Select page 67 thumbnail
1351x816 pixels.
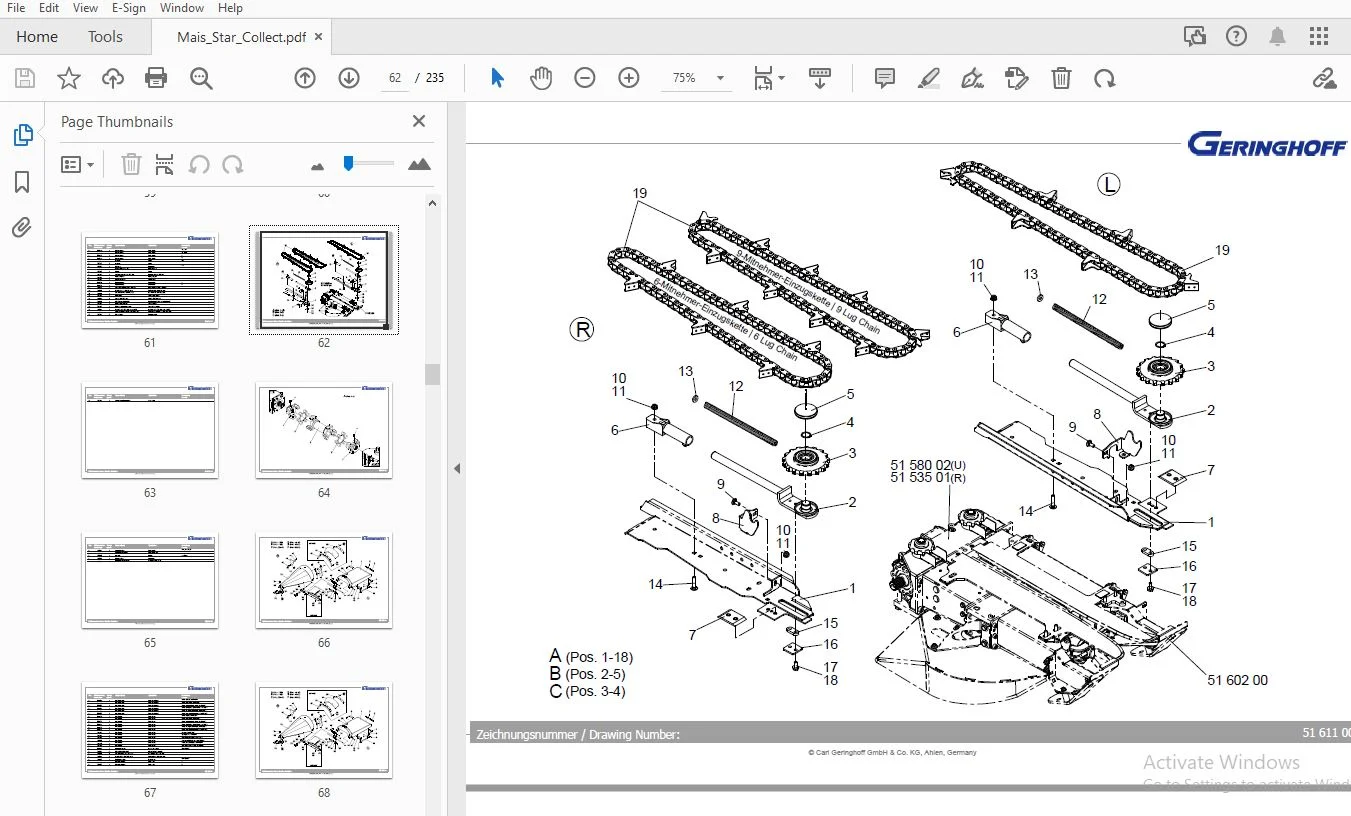tap(150, 730)
